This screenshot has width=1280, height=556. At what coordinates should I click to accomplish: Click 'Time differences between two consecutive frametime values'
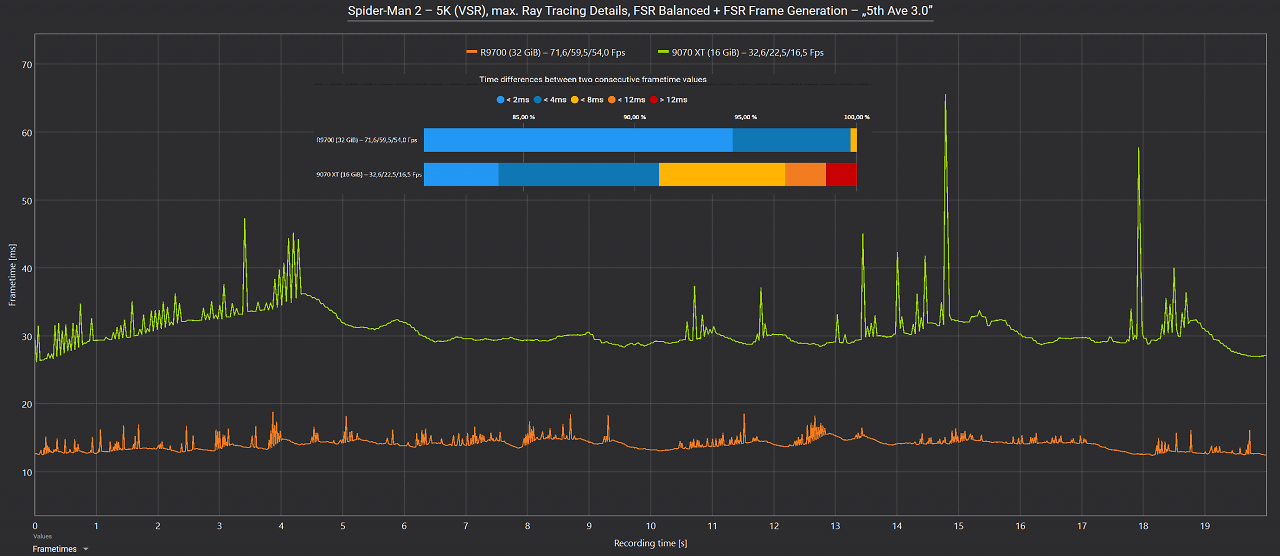point(593,78)
